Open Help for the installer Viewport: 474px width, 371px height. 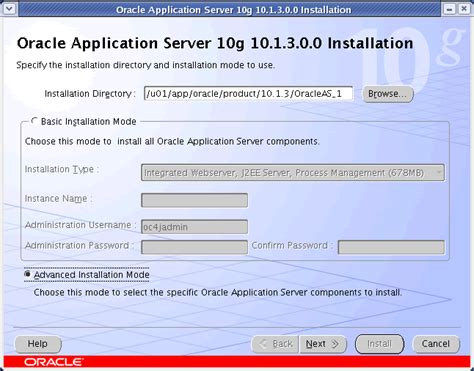click(x=38, y=344)
